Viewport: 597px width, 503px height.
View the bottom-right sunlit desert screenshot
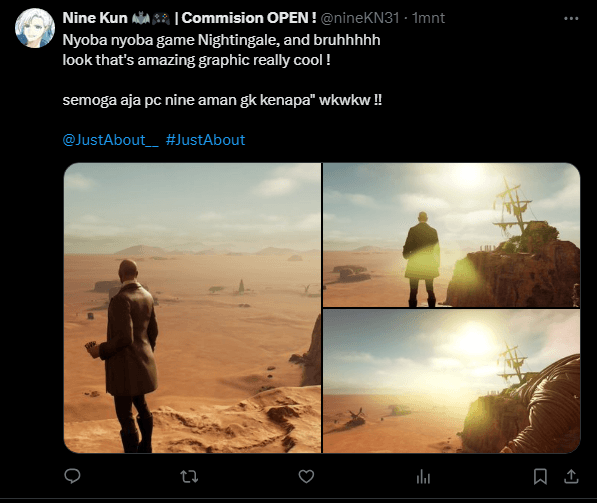(x=452, y=381)
